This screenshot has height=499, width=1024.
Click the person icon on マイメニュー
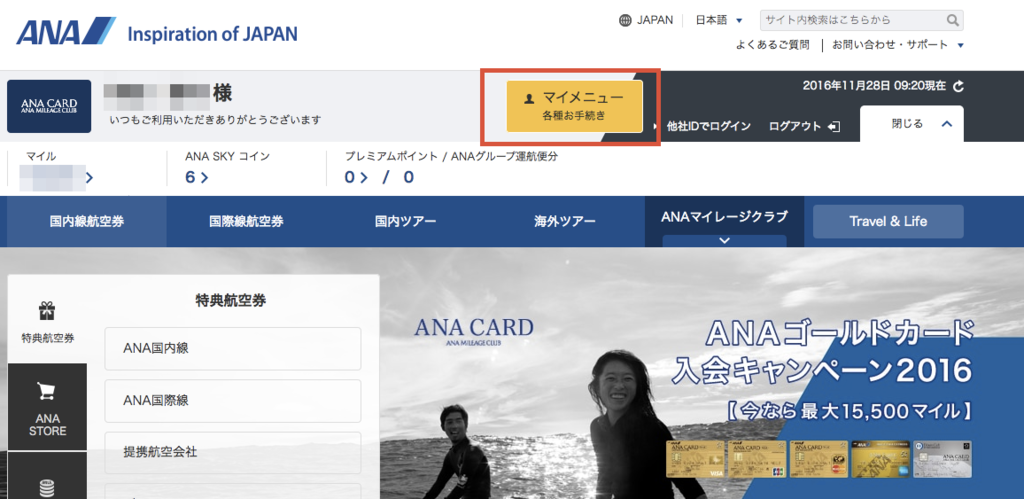[x=530, y=99]
